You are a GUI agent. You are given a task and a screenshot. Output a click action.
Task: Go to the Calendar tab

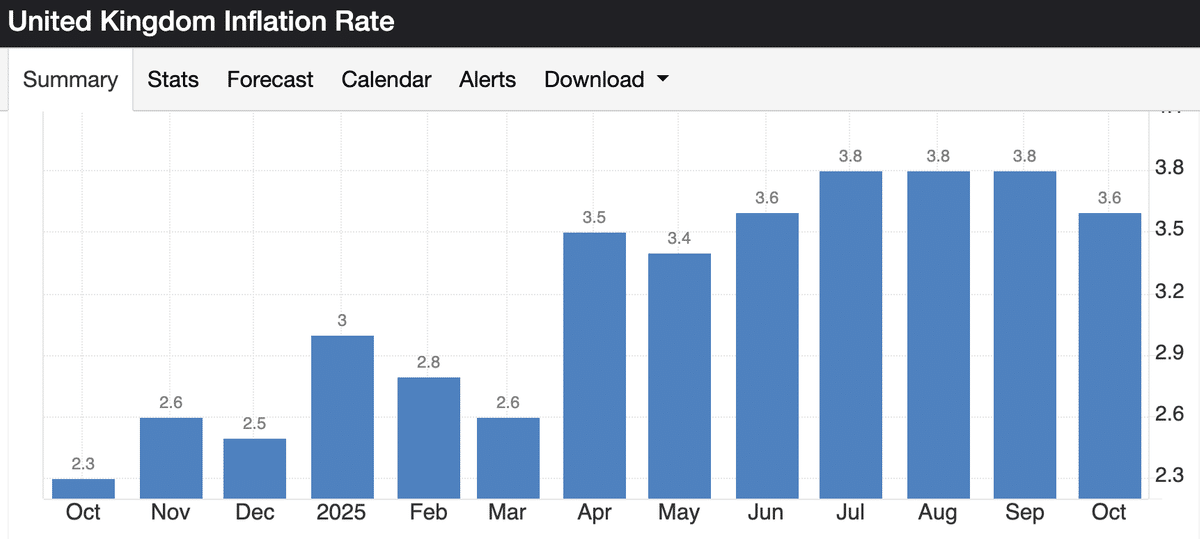pos(386,80)
